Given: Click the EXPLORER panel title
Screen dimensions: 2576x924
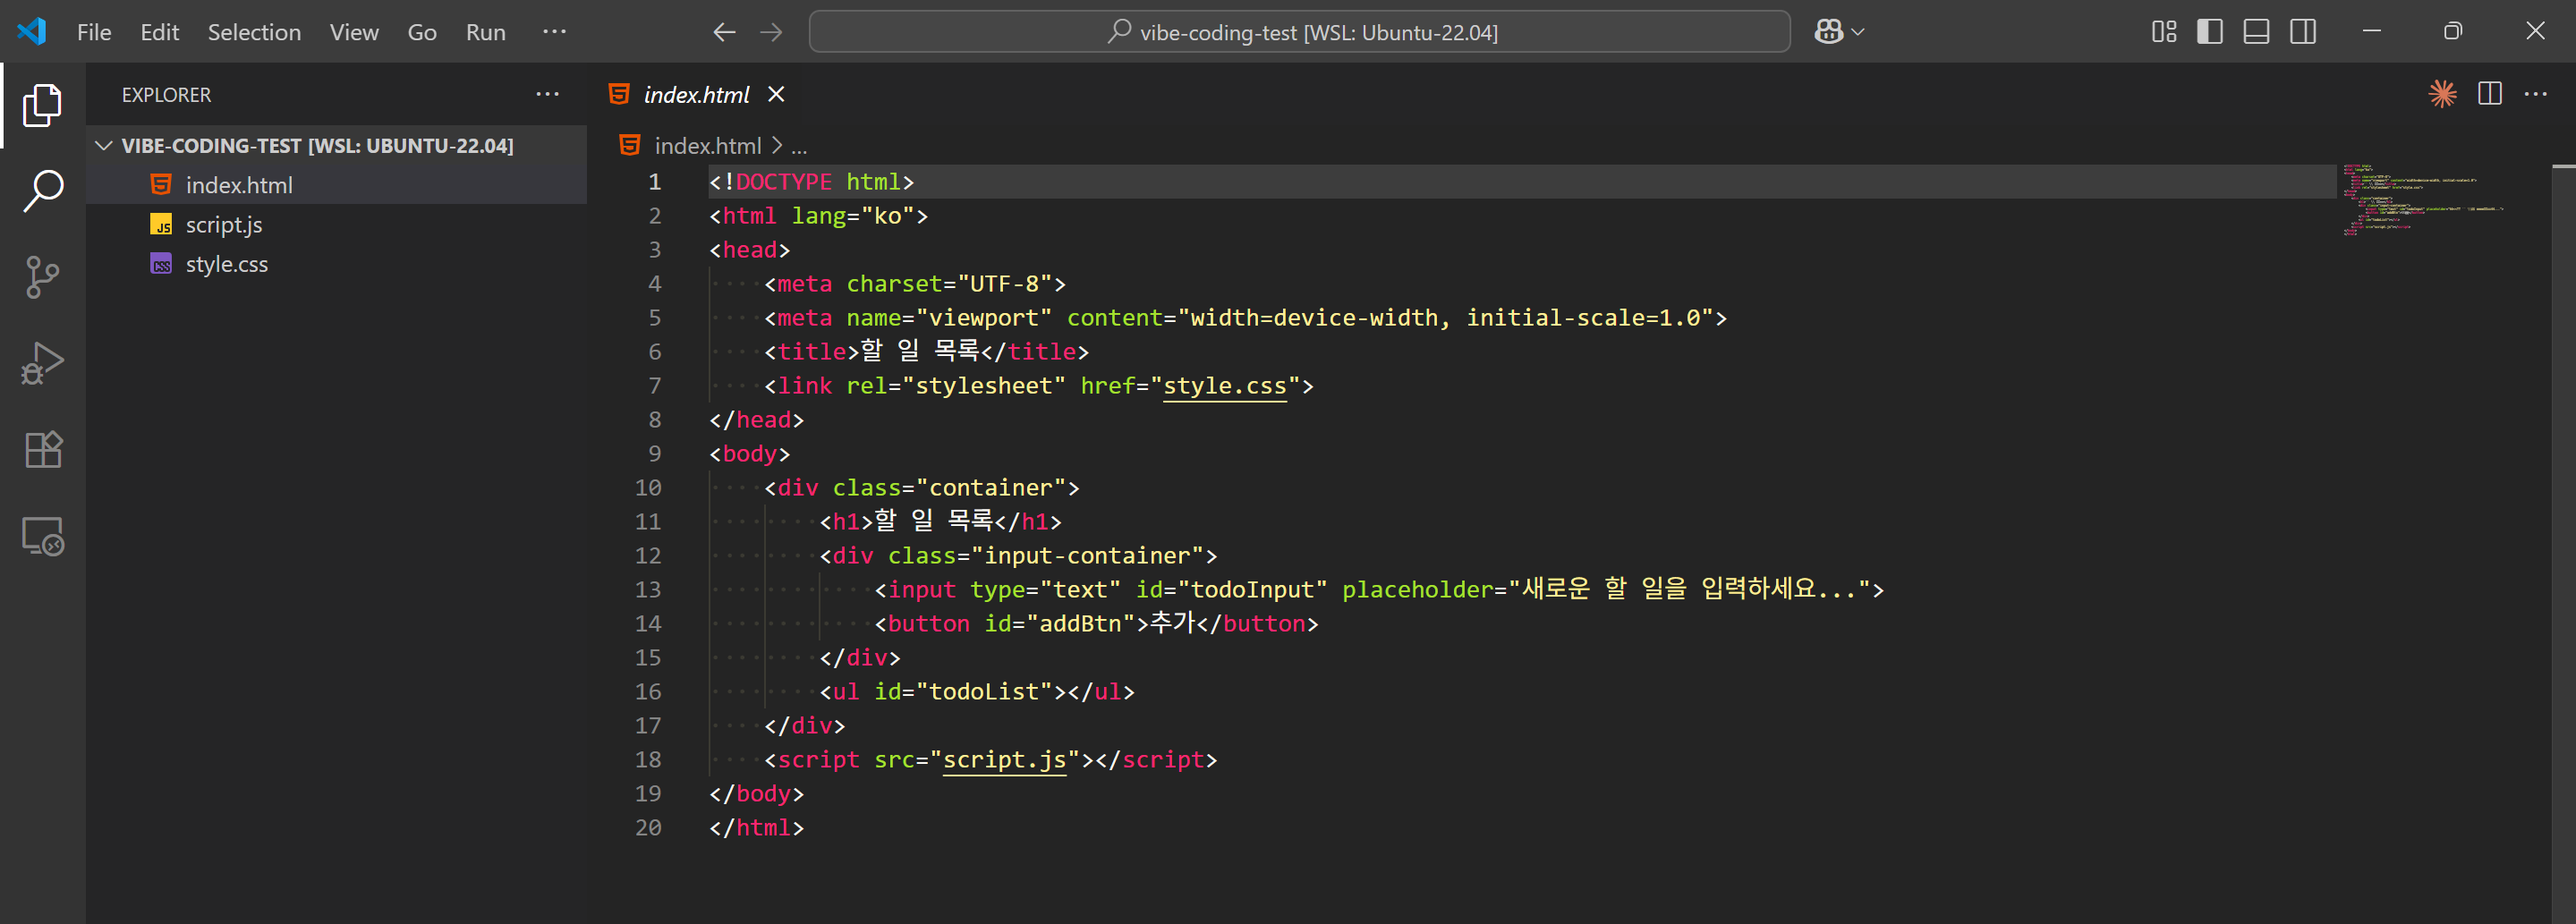Looking at the screenshot, I should click(x=166, y=95).
